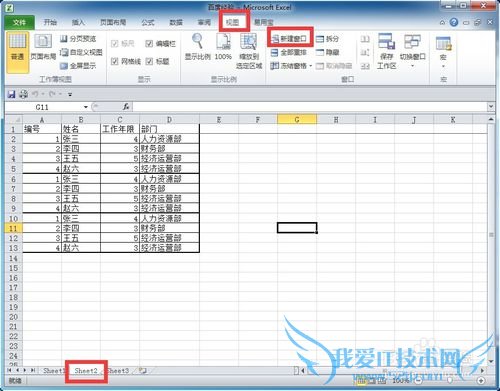Click the horizontal scrollbar right arrow

point(482,370)
